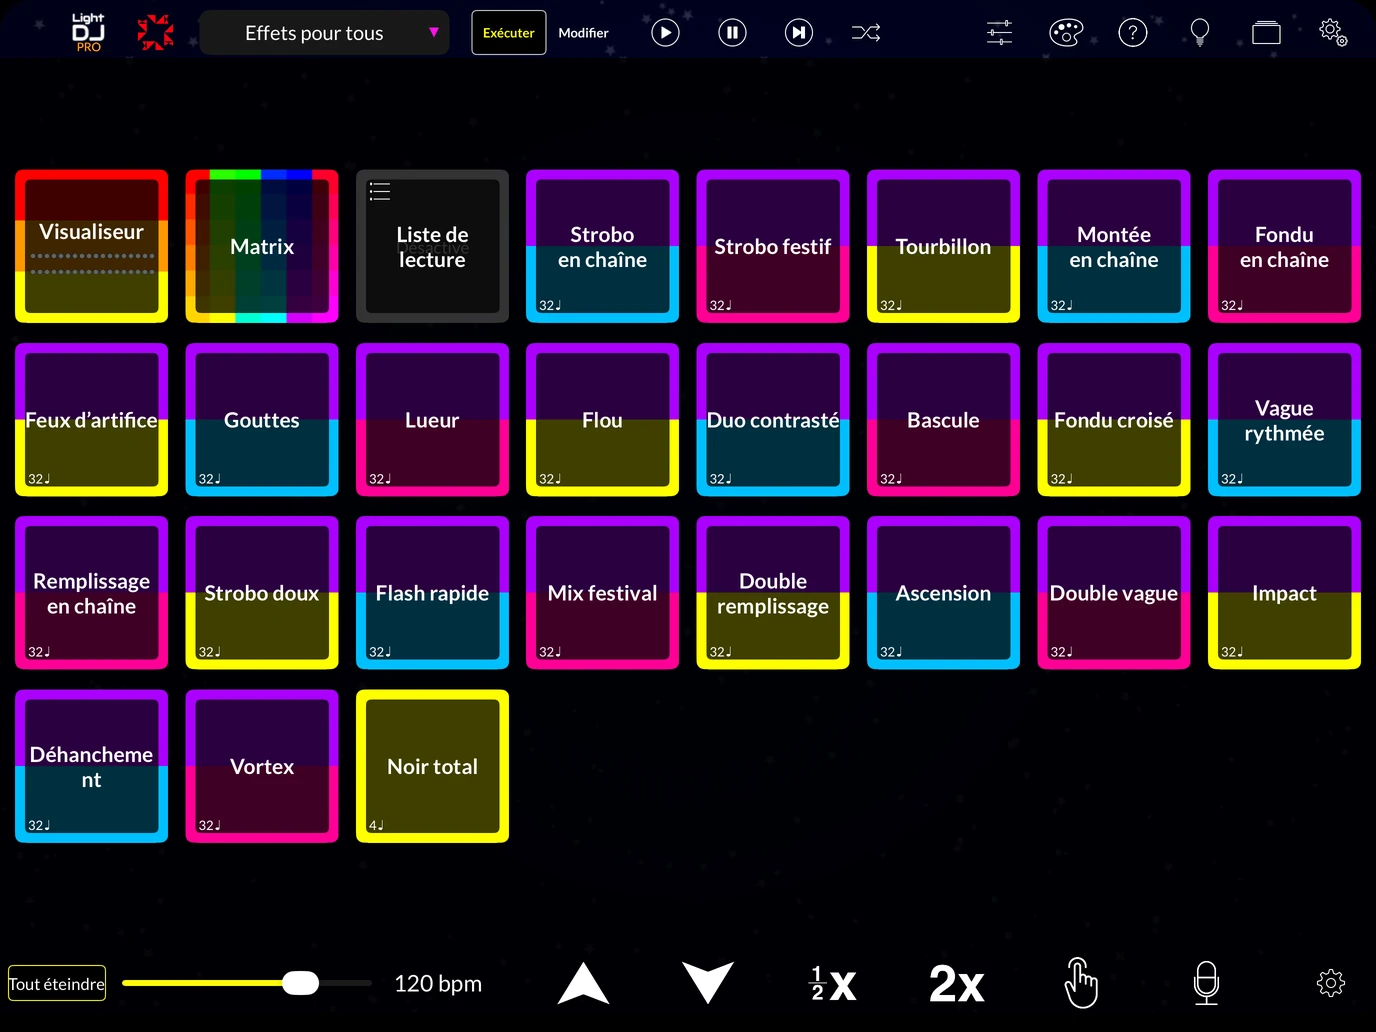Open the Visualiseur tile

tap(91, 246)
